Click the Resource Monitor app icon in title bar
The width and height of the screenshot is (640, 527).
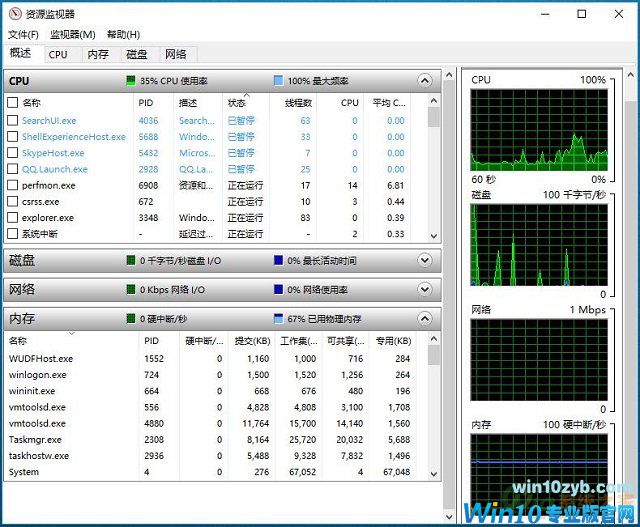(x=15, y=14)
